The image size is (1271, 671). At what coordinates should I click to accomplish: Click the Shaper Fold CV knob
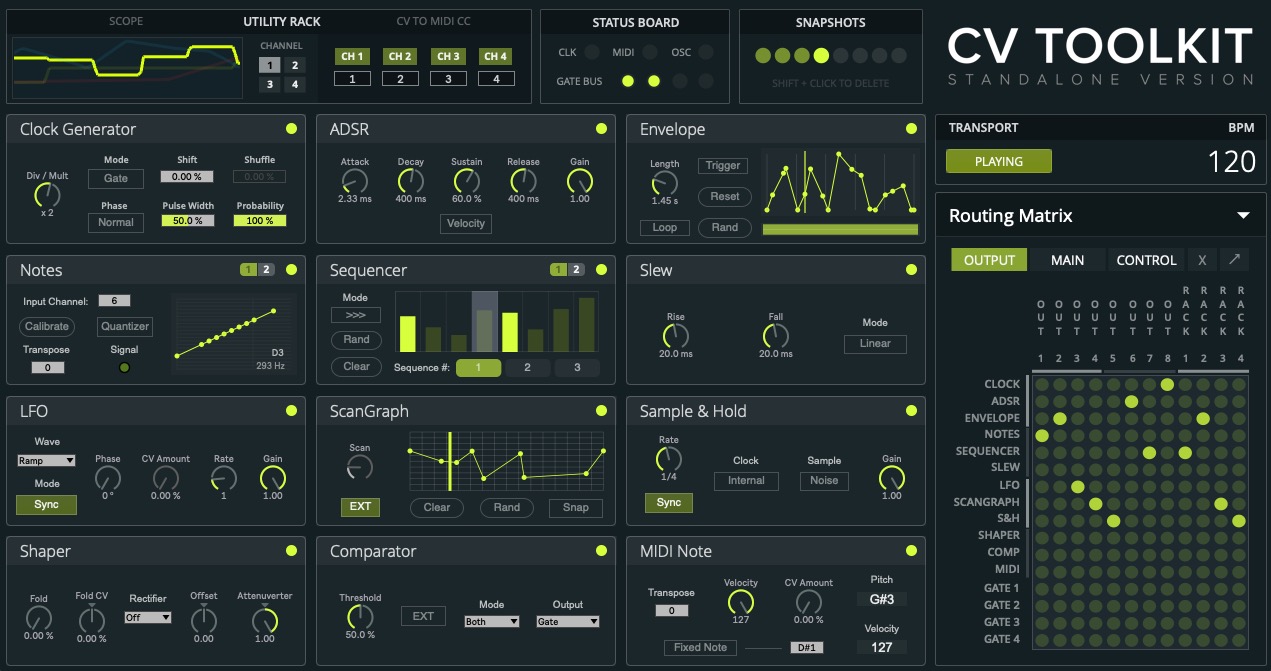point(91,618)
